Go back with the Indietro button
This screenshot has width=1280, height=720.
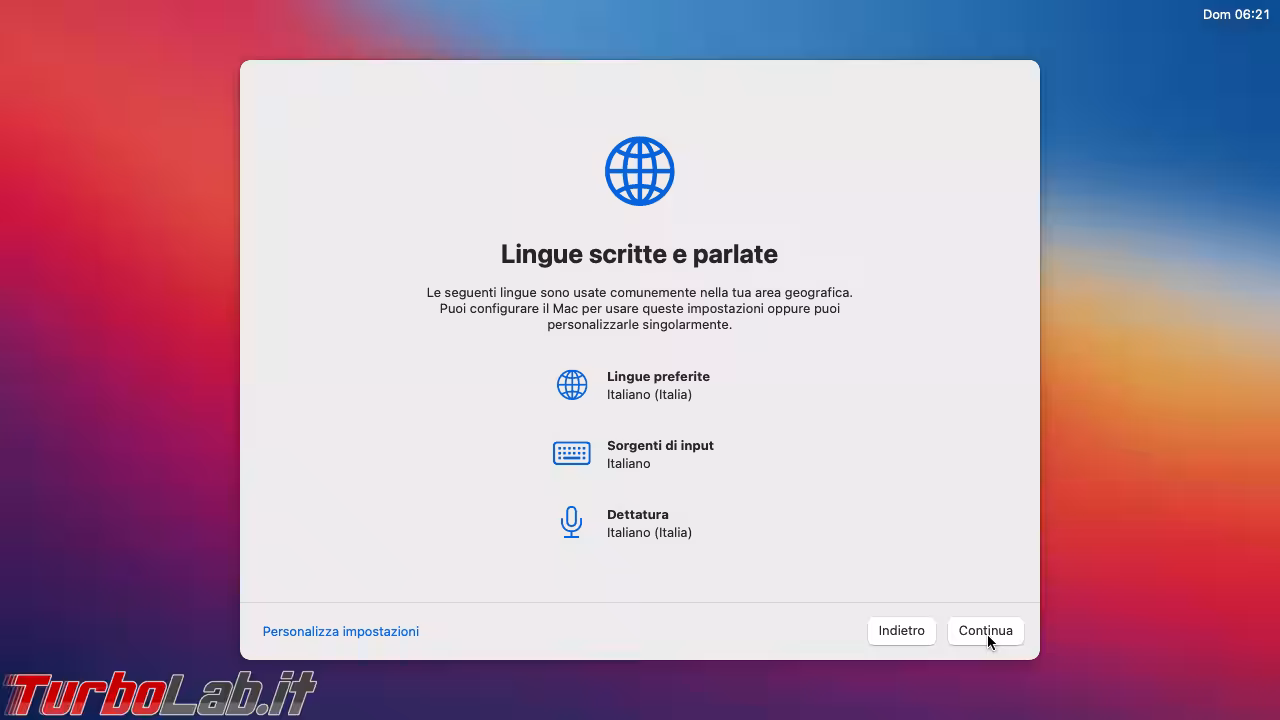tap(901, 631)
